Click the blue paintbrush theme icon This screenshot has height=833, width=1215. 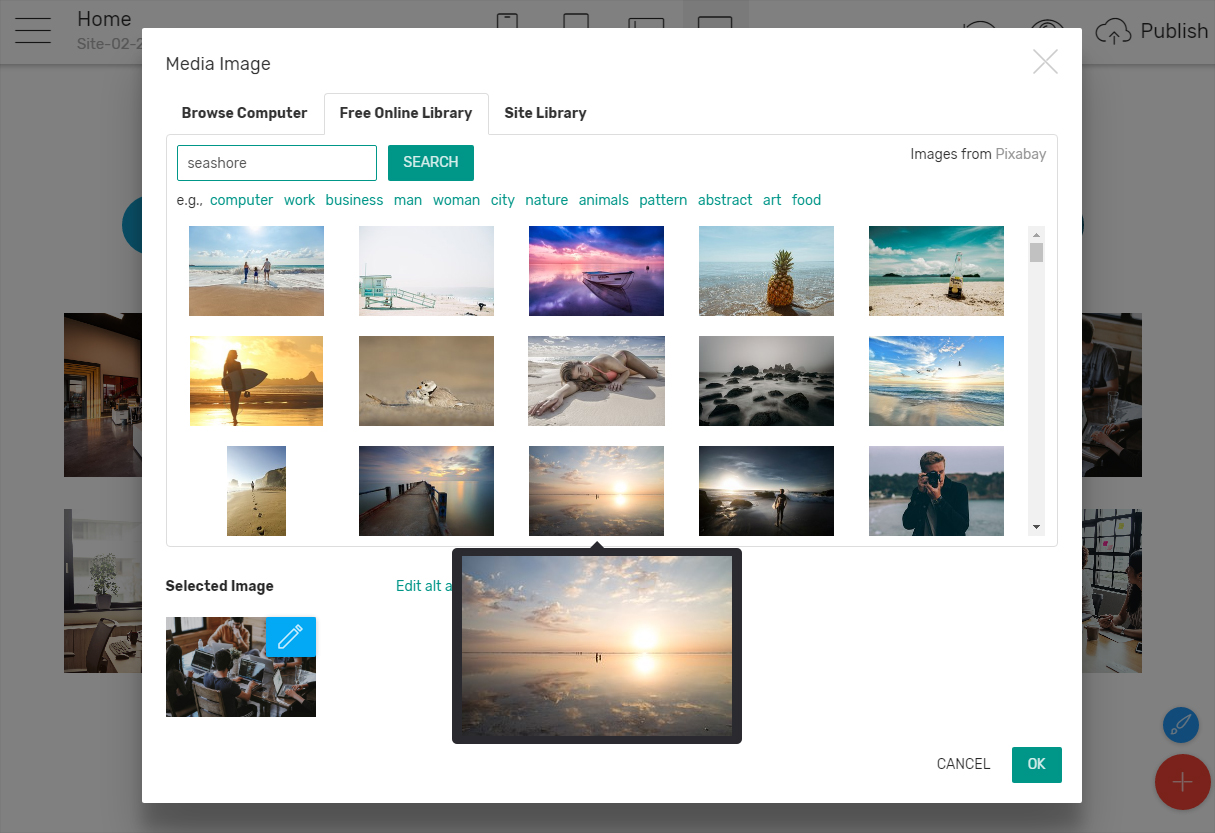coord(1180,725)
